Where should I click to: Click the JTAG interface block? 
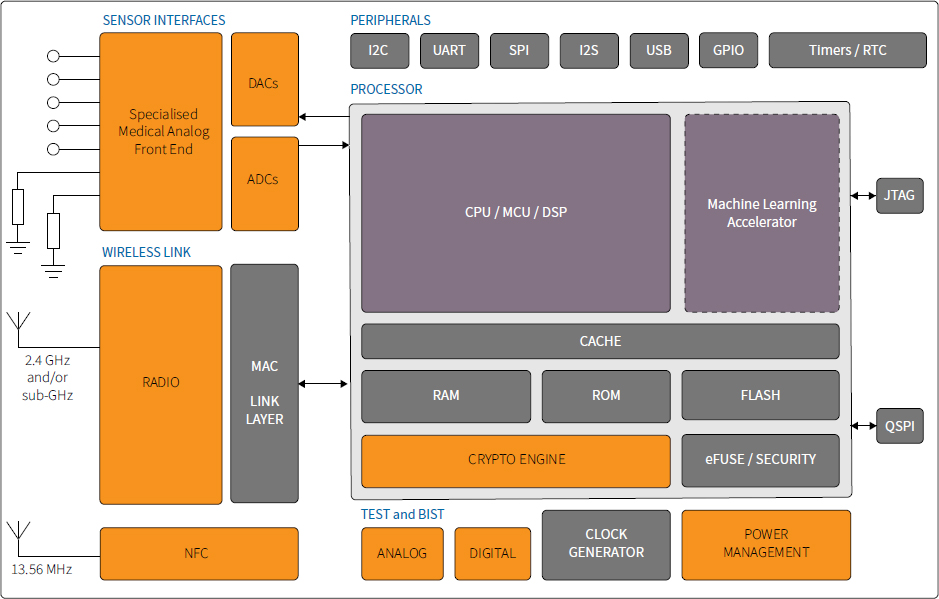point(899,195)
